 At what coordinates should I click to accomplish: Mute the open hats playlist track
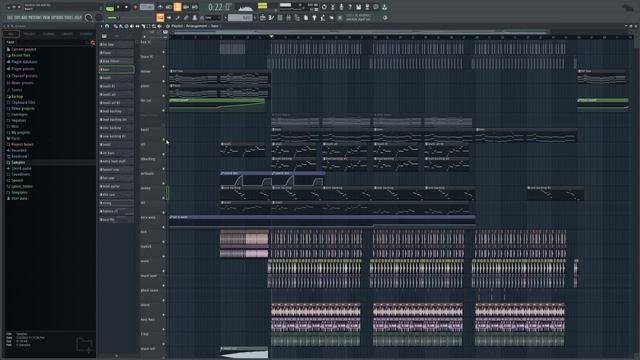pyautogui.click(x=164, y=329)
